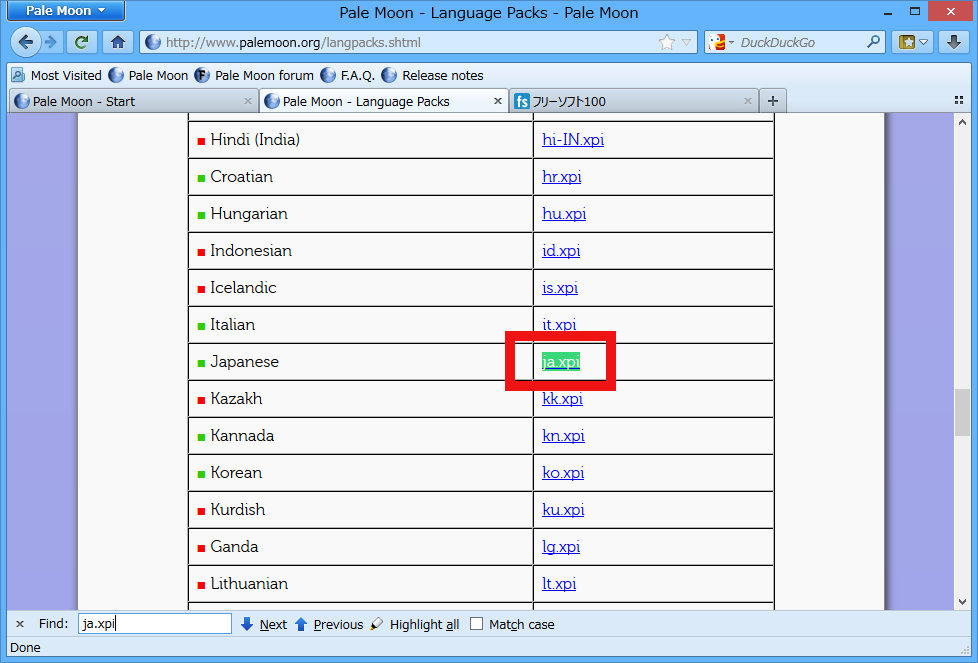The width and height of the screenshot is (978, 663).
Task: Close the Language Packs tab
Action: [498, 101]
